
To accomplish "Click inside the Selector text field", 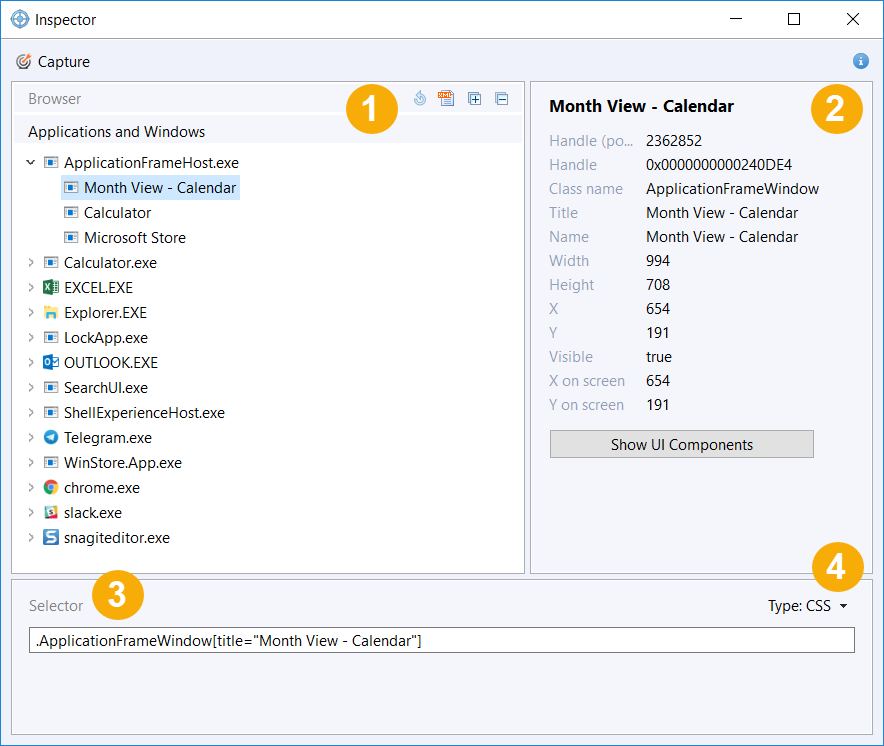I will (441, 640).
